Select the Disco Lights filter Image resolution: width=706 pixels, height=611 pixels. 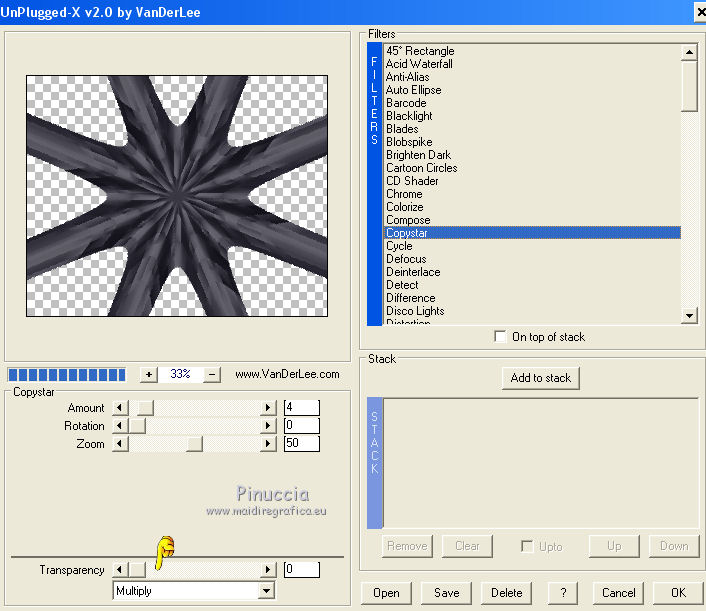point(532,311)
